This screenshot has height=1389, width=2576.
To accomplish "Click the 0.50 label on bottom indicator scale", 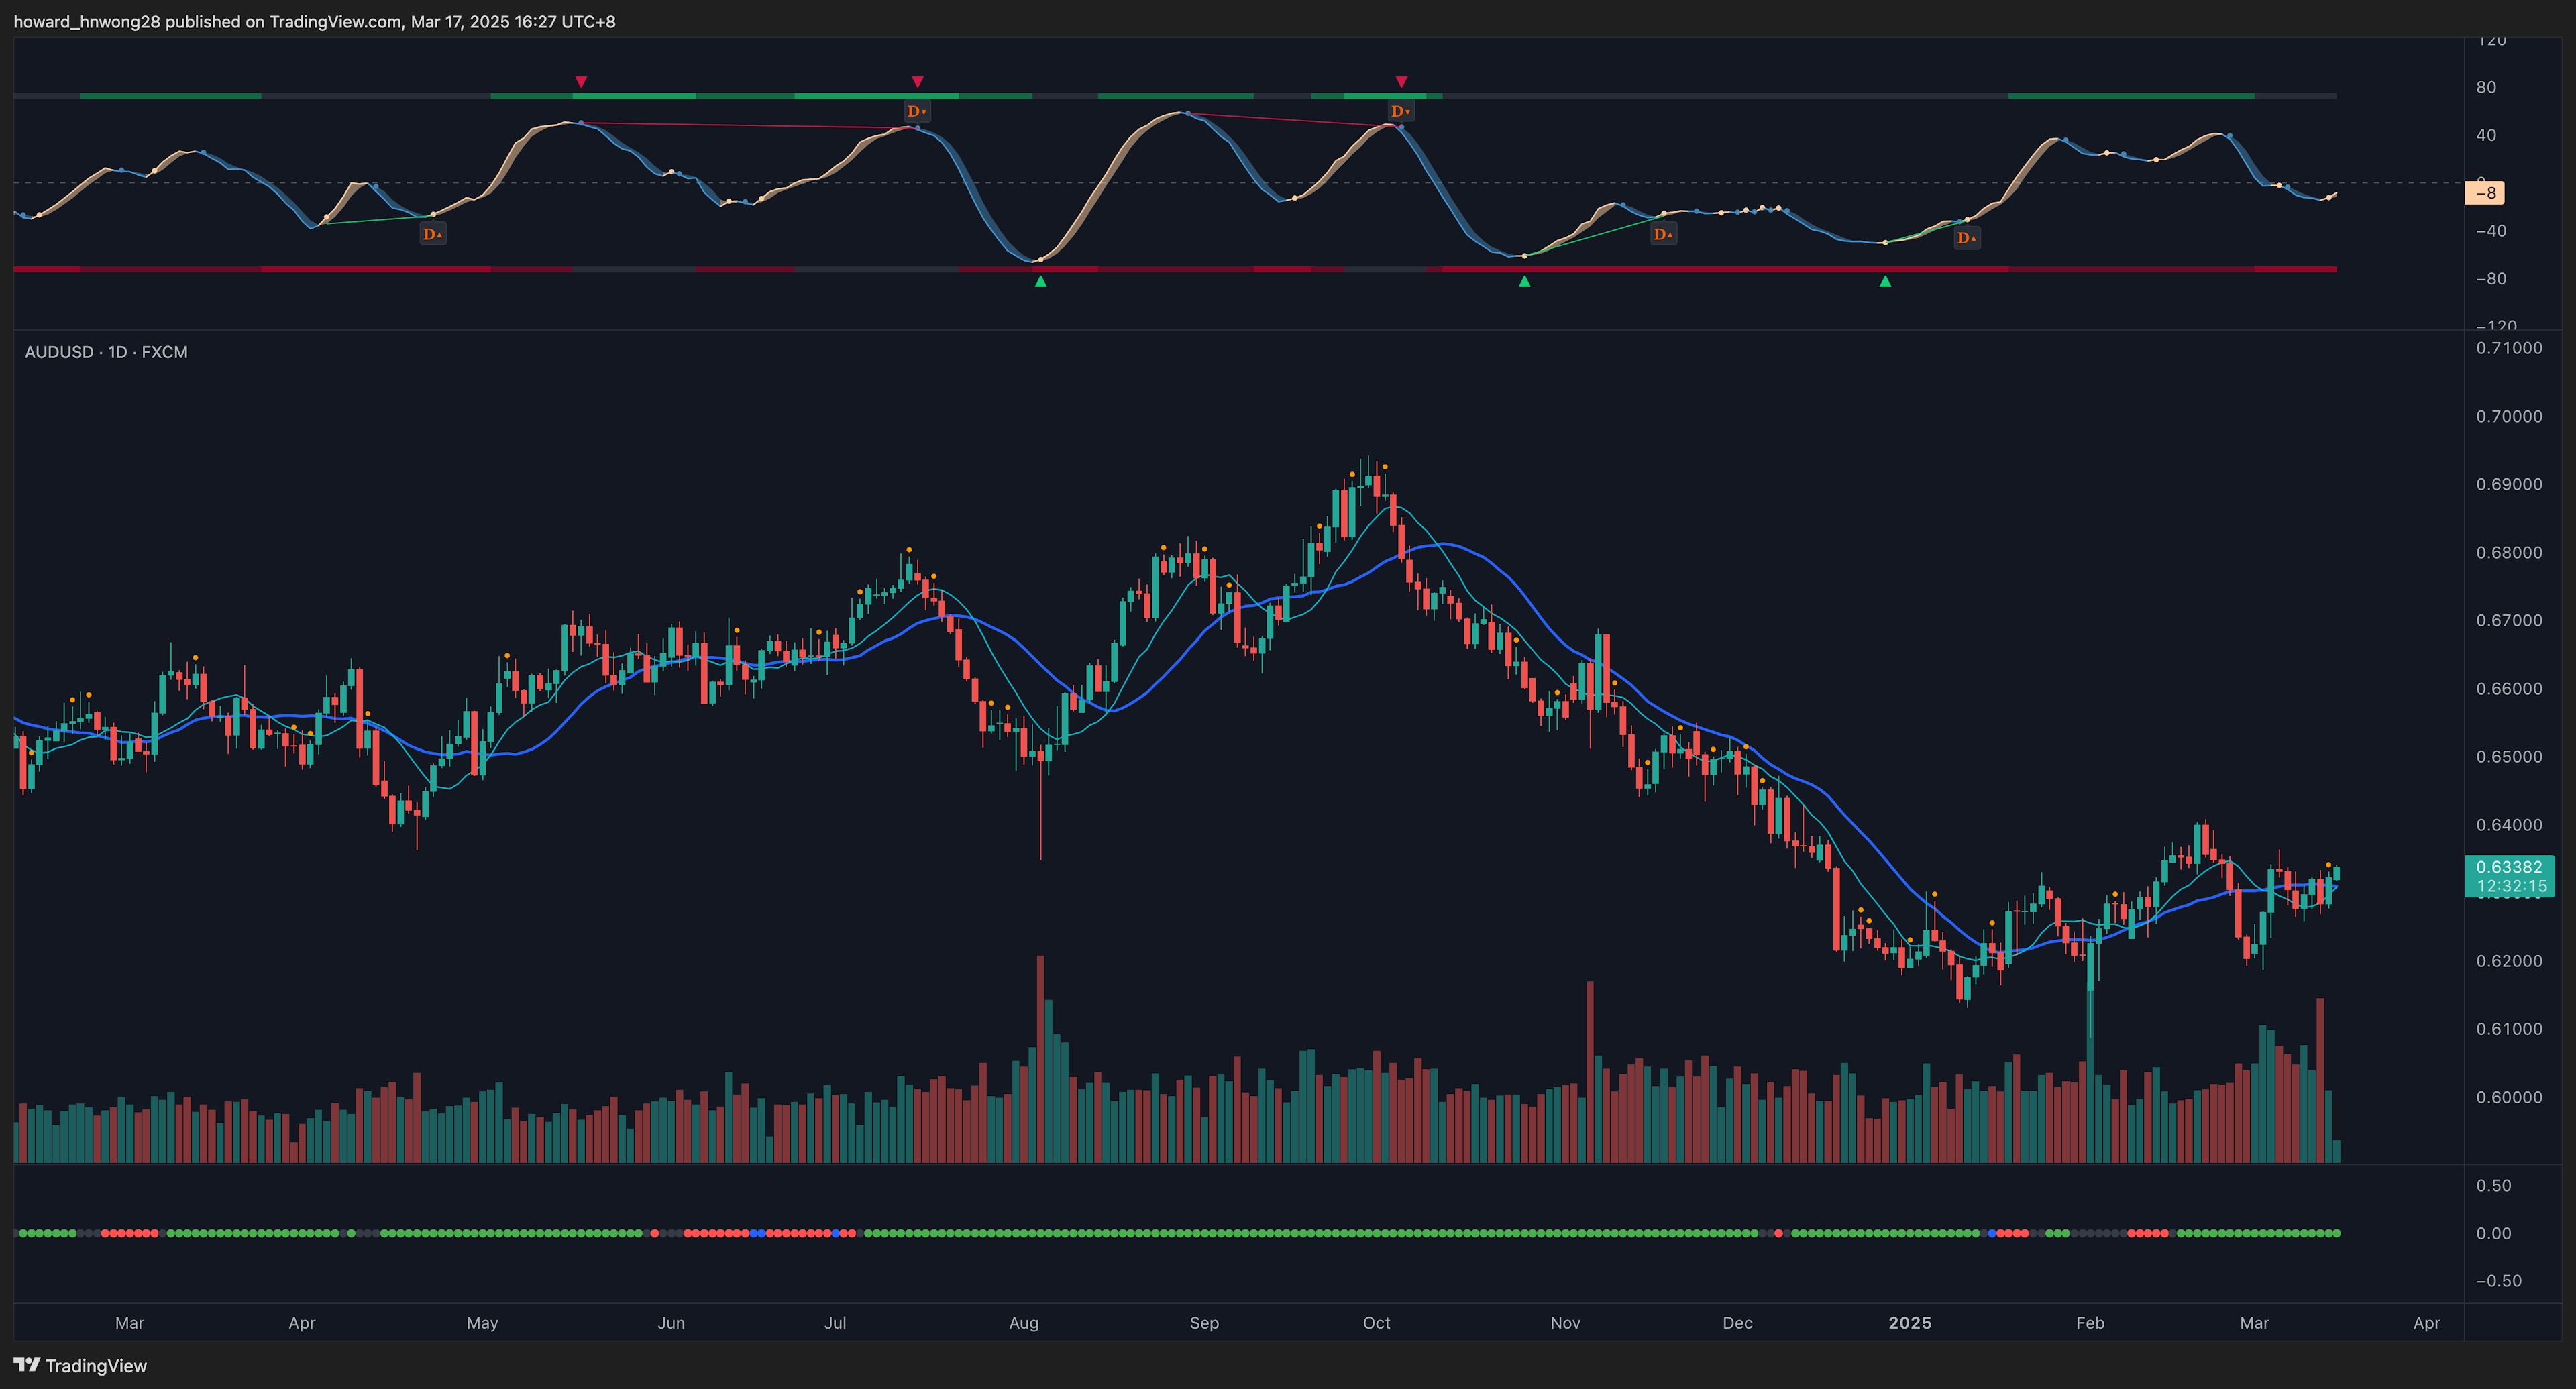I will (x=2494, y=1186).
